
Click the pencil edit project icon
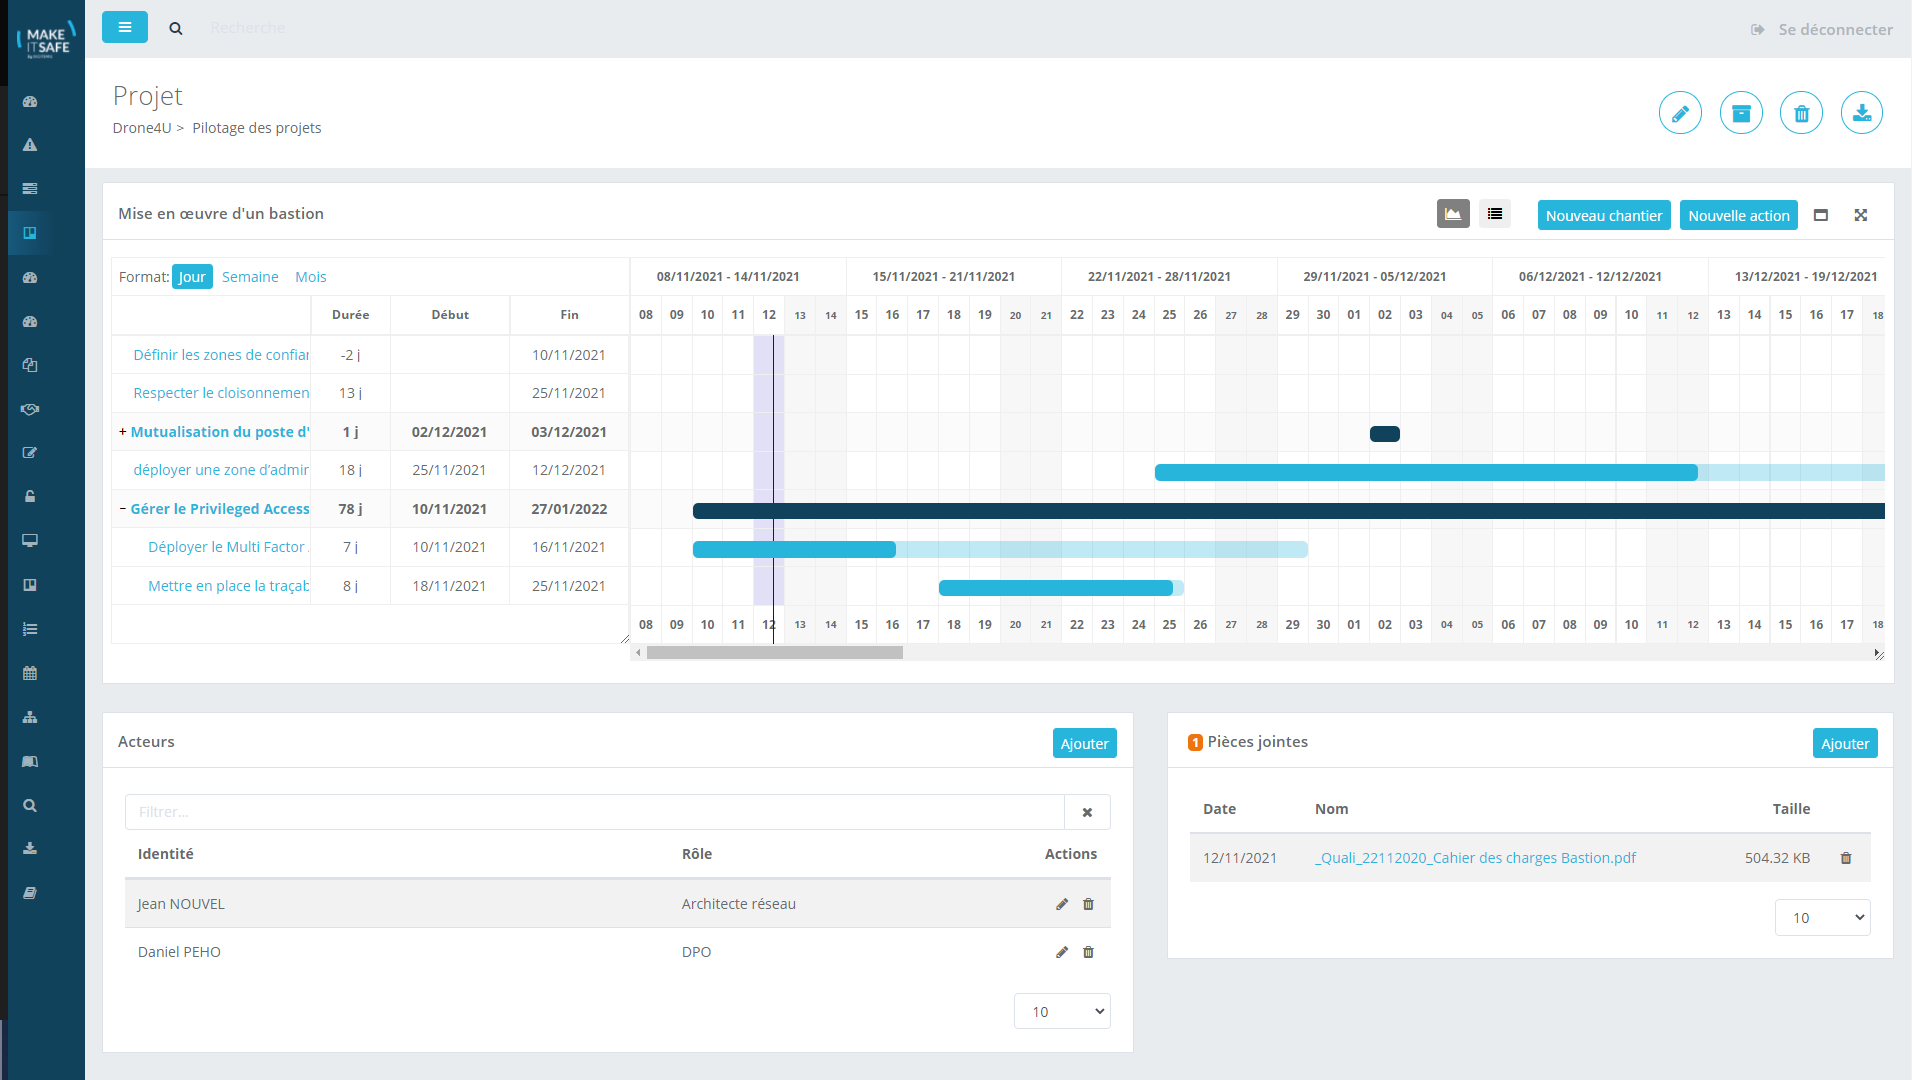pos(1680,113)
